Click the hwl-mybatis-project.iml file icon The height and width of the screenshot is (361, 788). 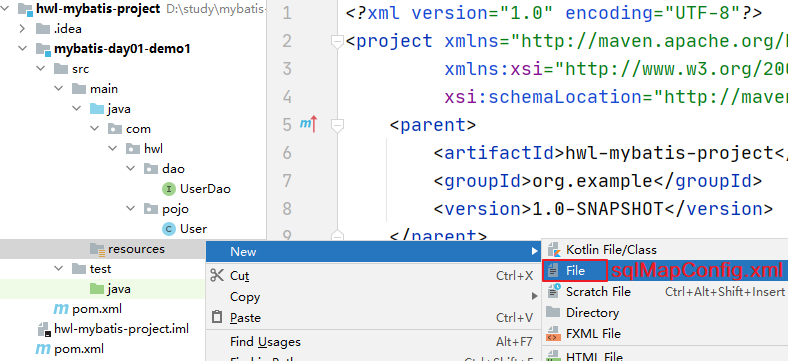pos(44,329)
